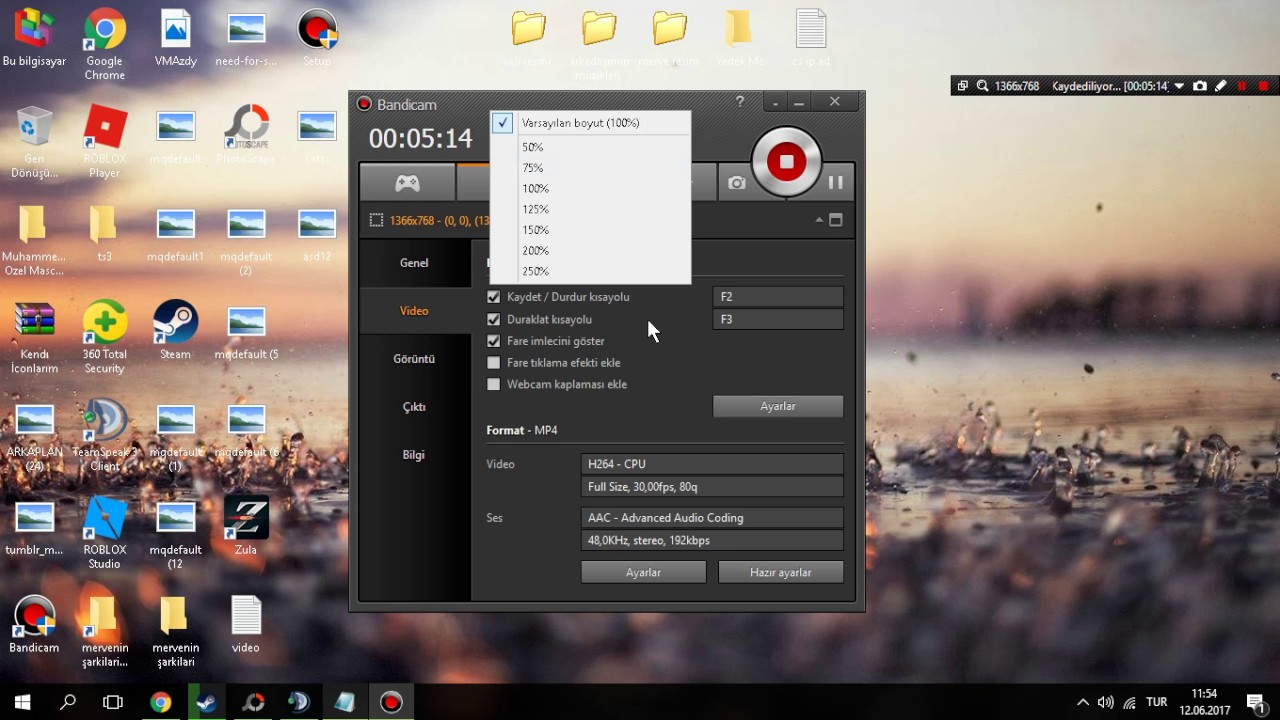Open the Çıktı section in the sidebar
The height and width of the screenshot is (720, 1280).
[413, 406]
